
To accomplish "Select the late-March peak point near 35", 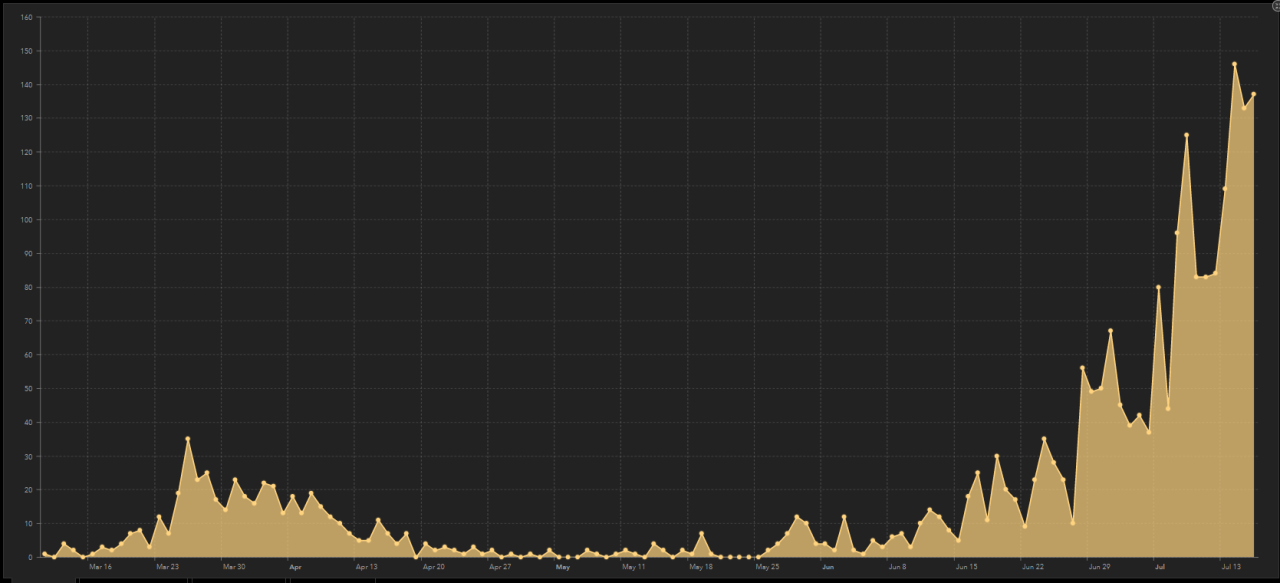I will (187, 439).
